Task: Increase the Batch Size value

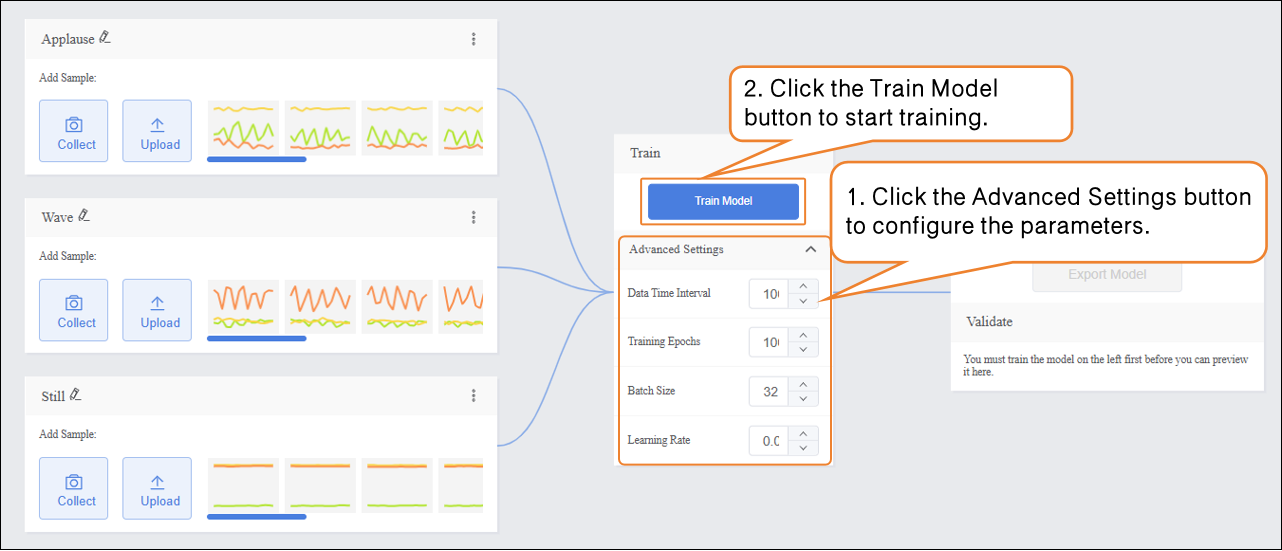Action: coord(803,385)
